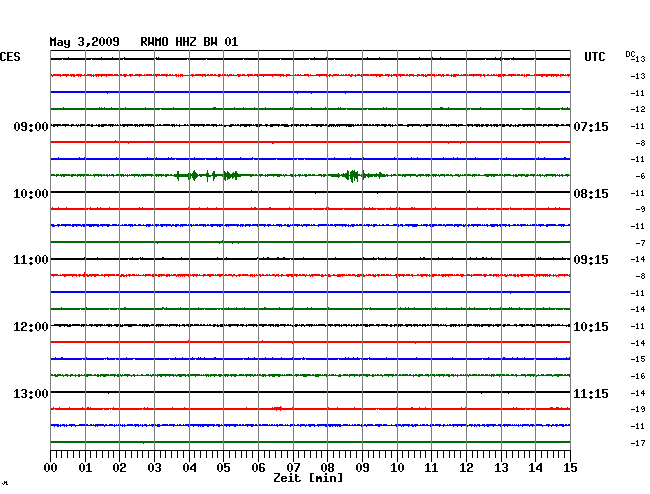Click minute tick label "15" on time axis
The image size is (650, 494).
click(570, 468)
